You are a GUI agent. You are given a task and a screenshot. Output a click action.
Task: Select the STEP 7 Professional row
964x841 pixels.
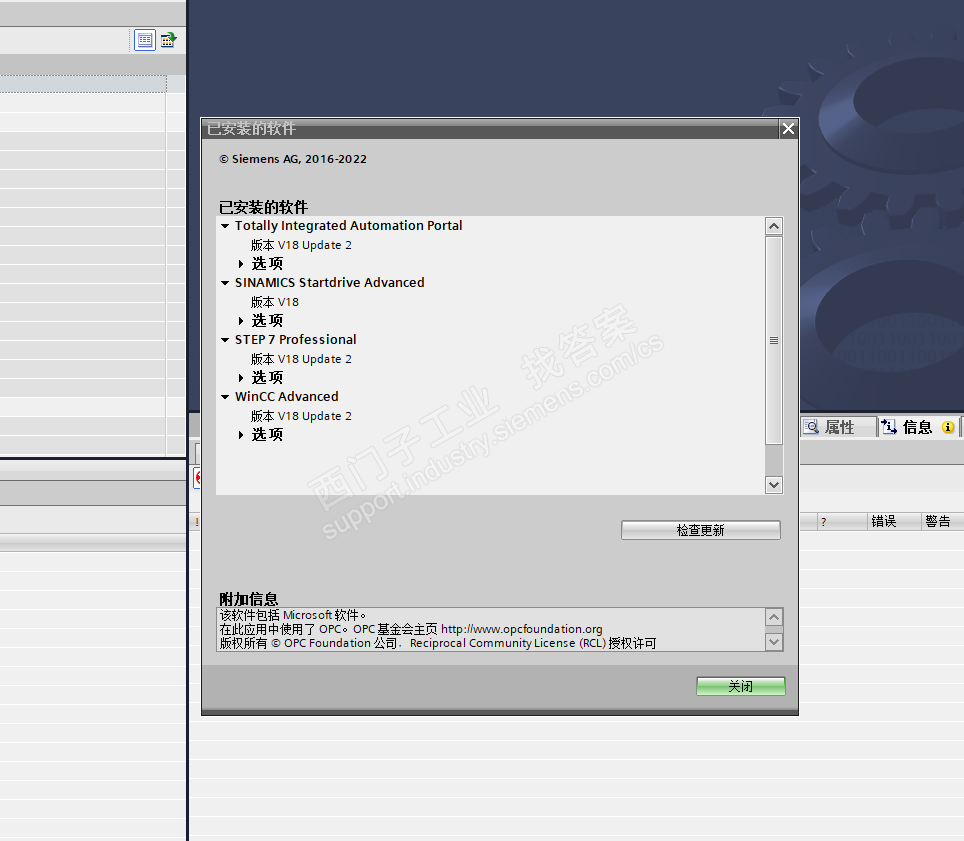pyautogui.click(x=295, y=340)
